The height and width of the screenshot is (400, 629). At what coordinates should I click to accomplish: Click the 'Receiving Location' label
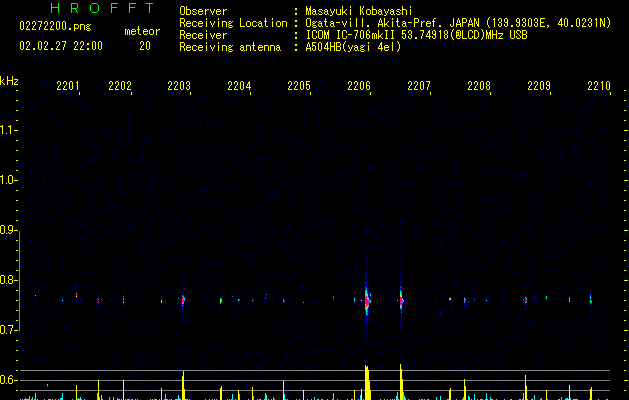tap(233, 23)
